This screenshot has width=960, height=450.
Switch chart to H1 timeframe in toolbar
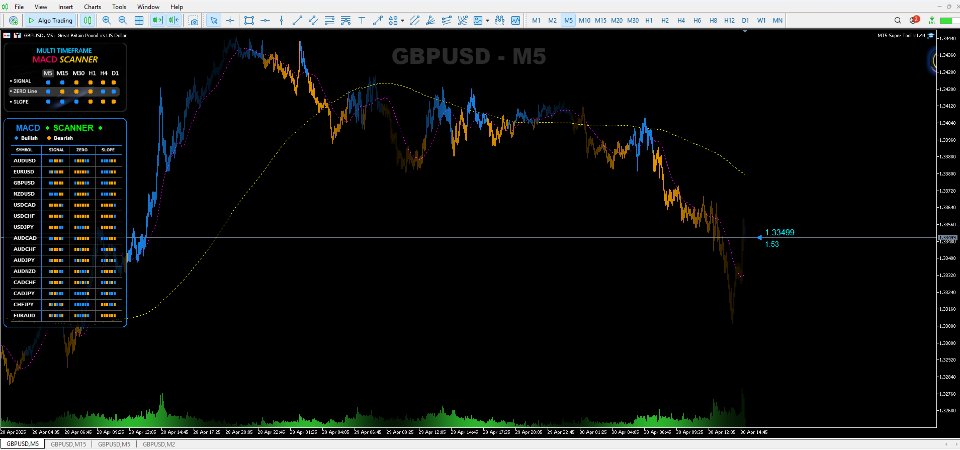[x=649, y=20]
